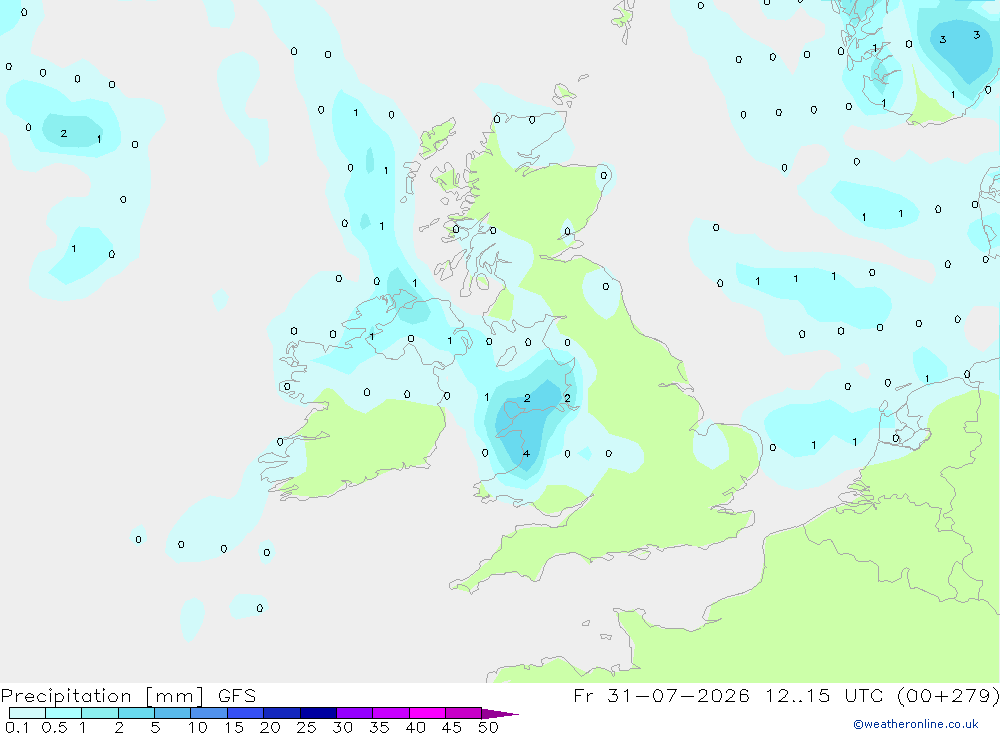Click the forecast offset '(00+279)'
Viewport: 1000px width, 733px height.
click(948, 695)
